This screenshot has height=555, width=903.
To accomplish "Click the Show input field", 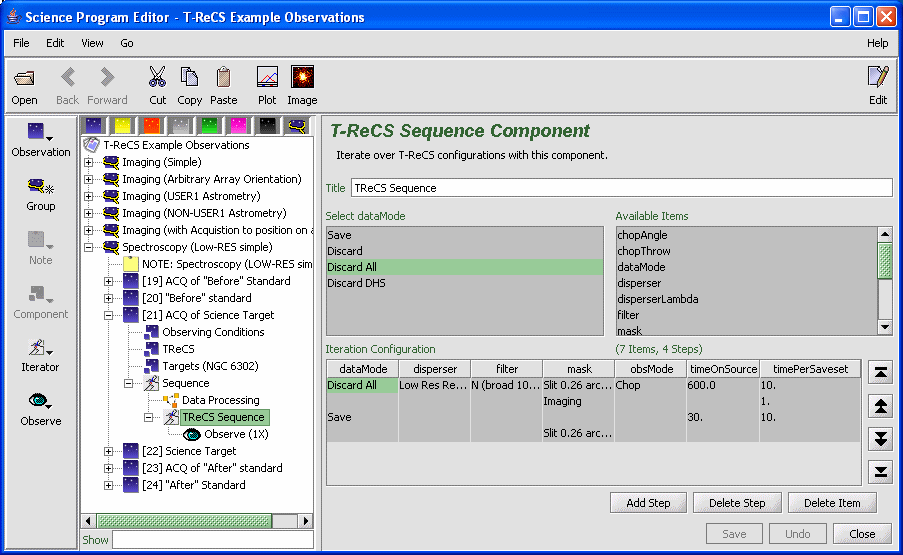I will tap(213, 540).
